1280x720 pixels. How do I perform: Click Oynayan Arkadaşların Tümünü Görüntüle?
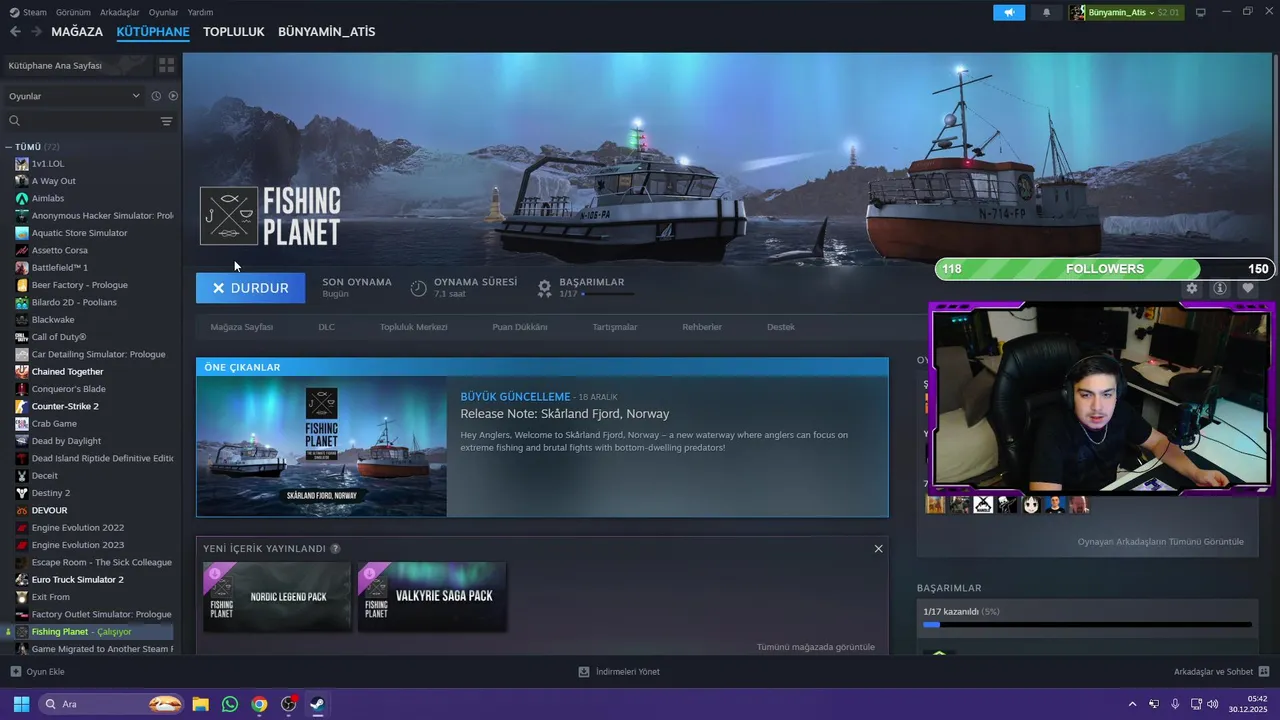pos(1161,542)
